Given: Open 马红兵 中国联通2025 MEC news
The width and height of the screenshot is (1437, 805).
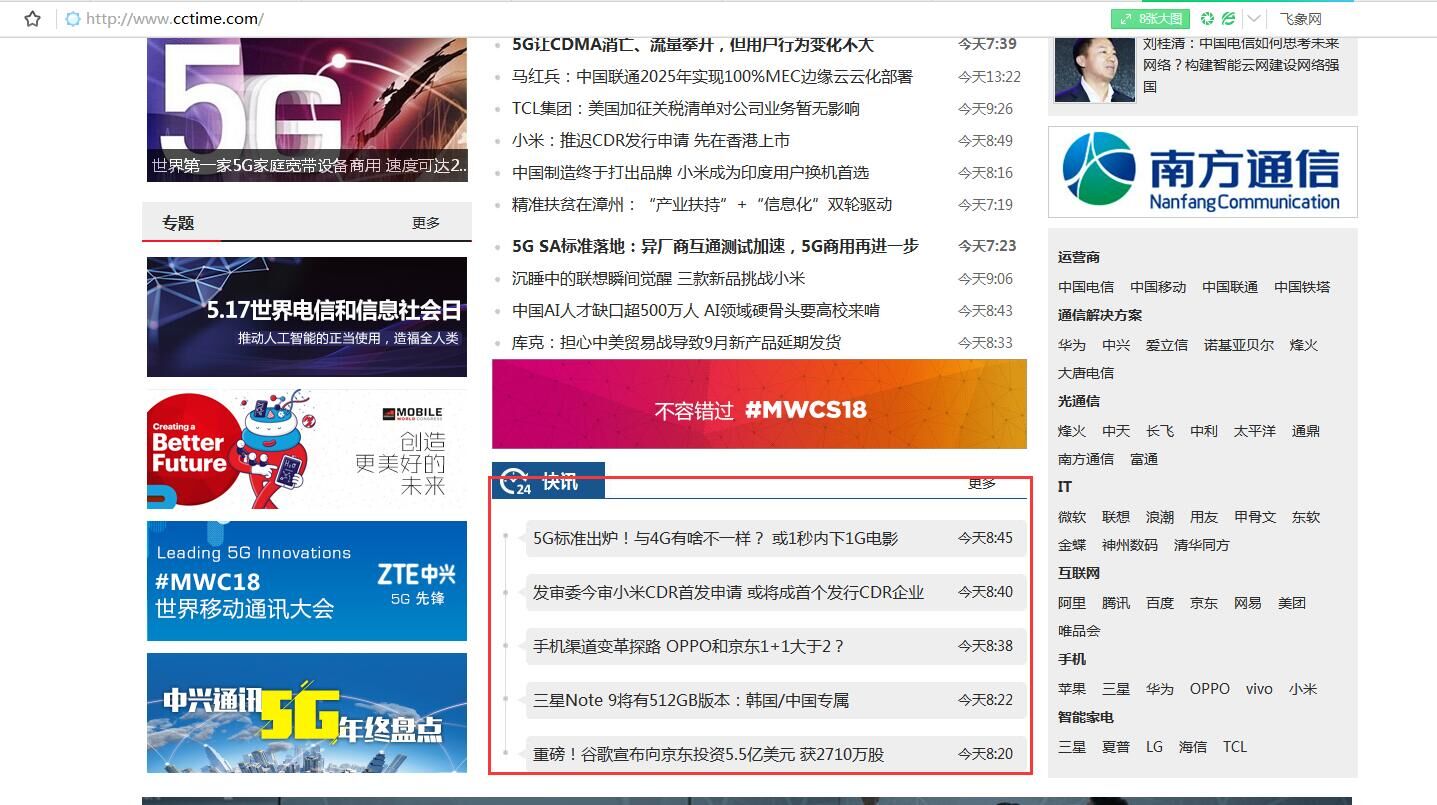Looking at the screenshot, I should point(712,76).
